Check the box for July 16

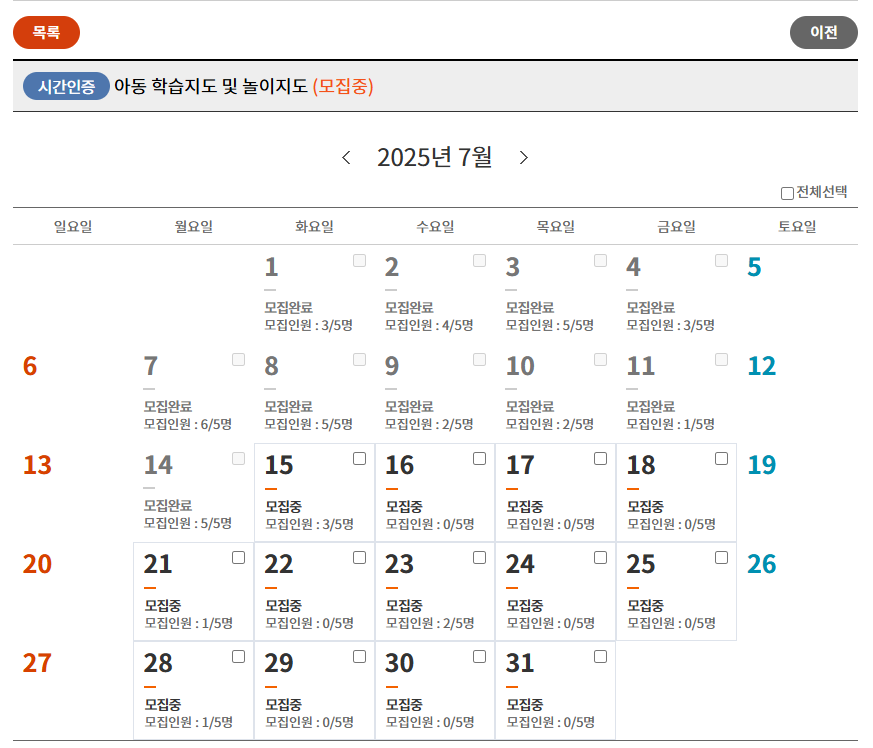click(x=479, y=458)
